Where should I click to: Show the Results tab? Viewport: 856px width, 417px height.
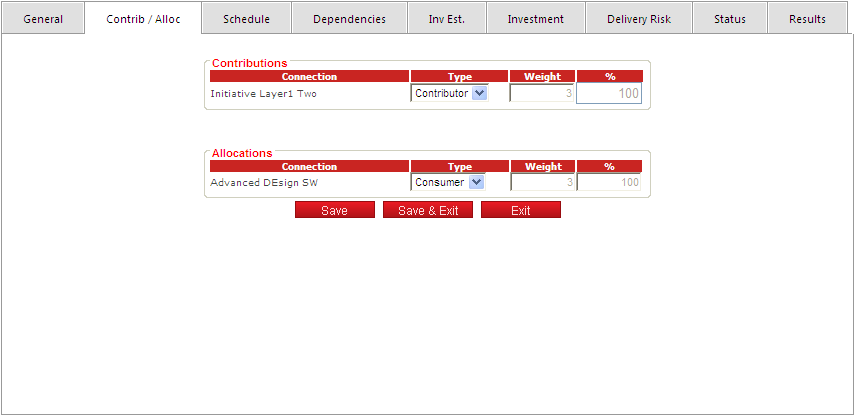807,19
